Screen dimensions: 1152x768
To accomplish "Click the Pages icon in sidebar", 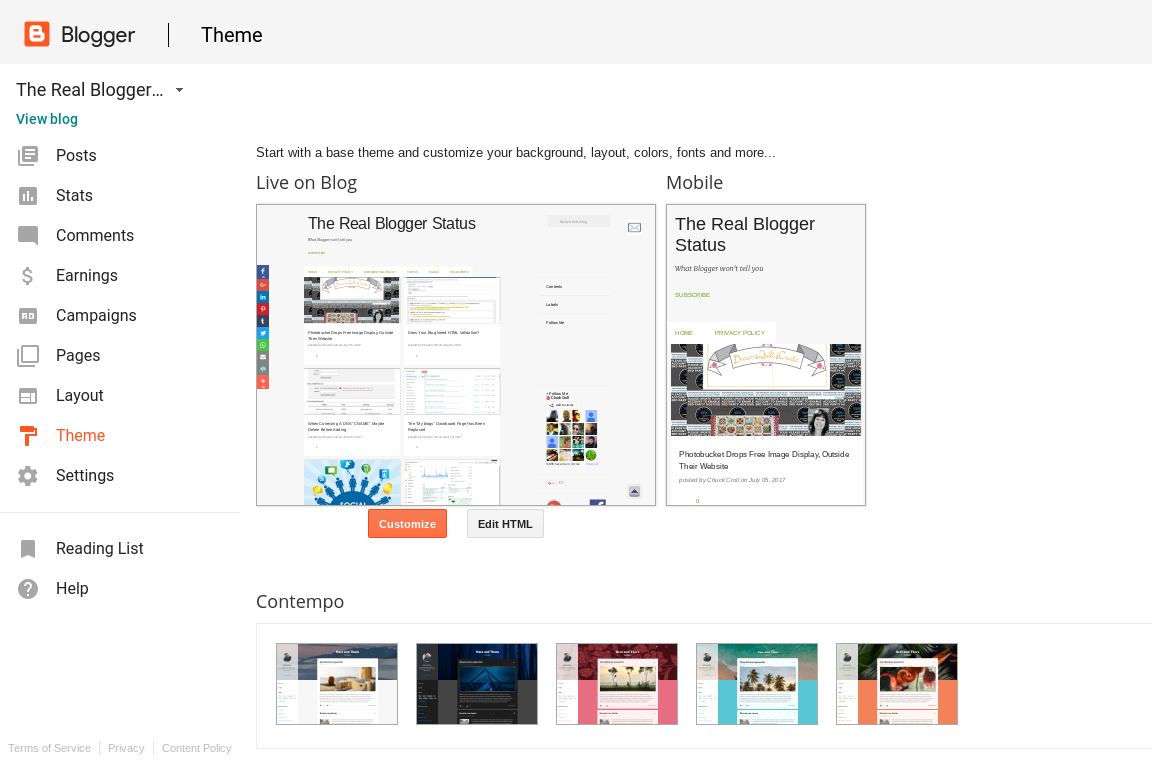I will point(28,356).
